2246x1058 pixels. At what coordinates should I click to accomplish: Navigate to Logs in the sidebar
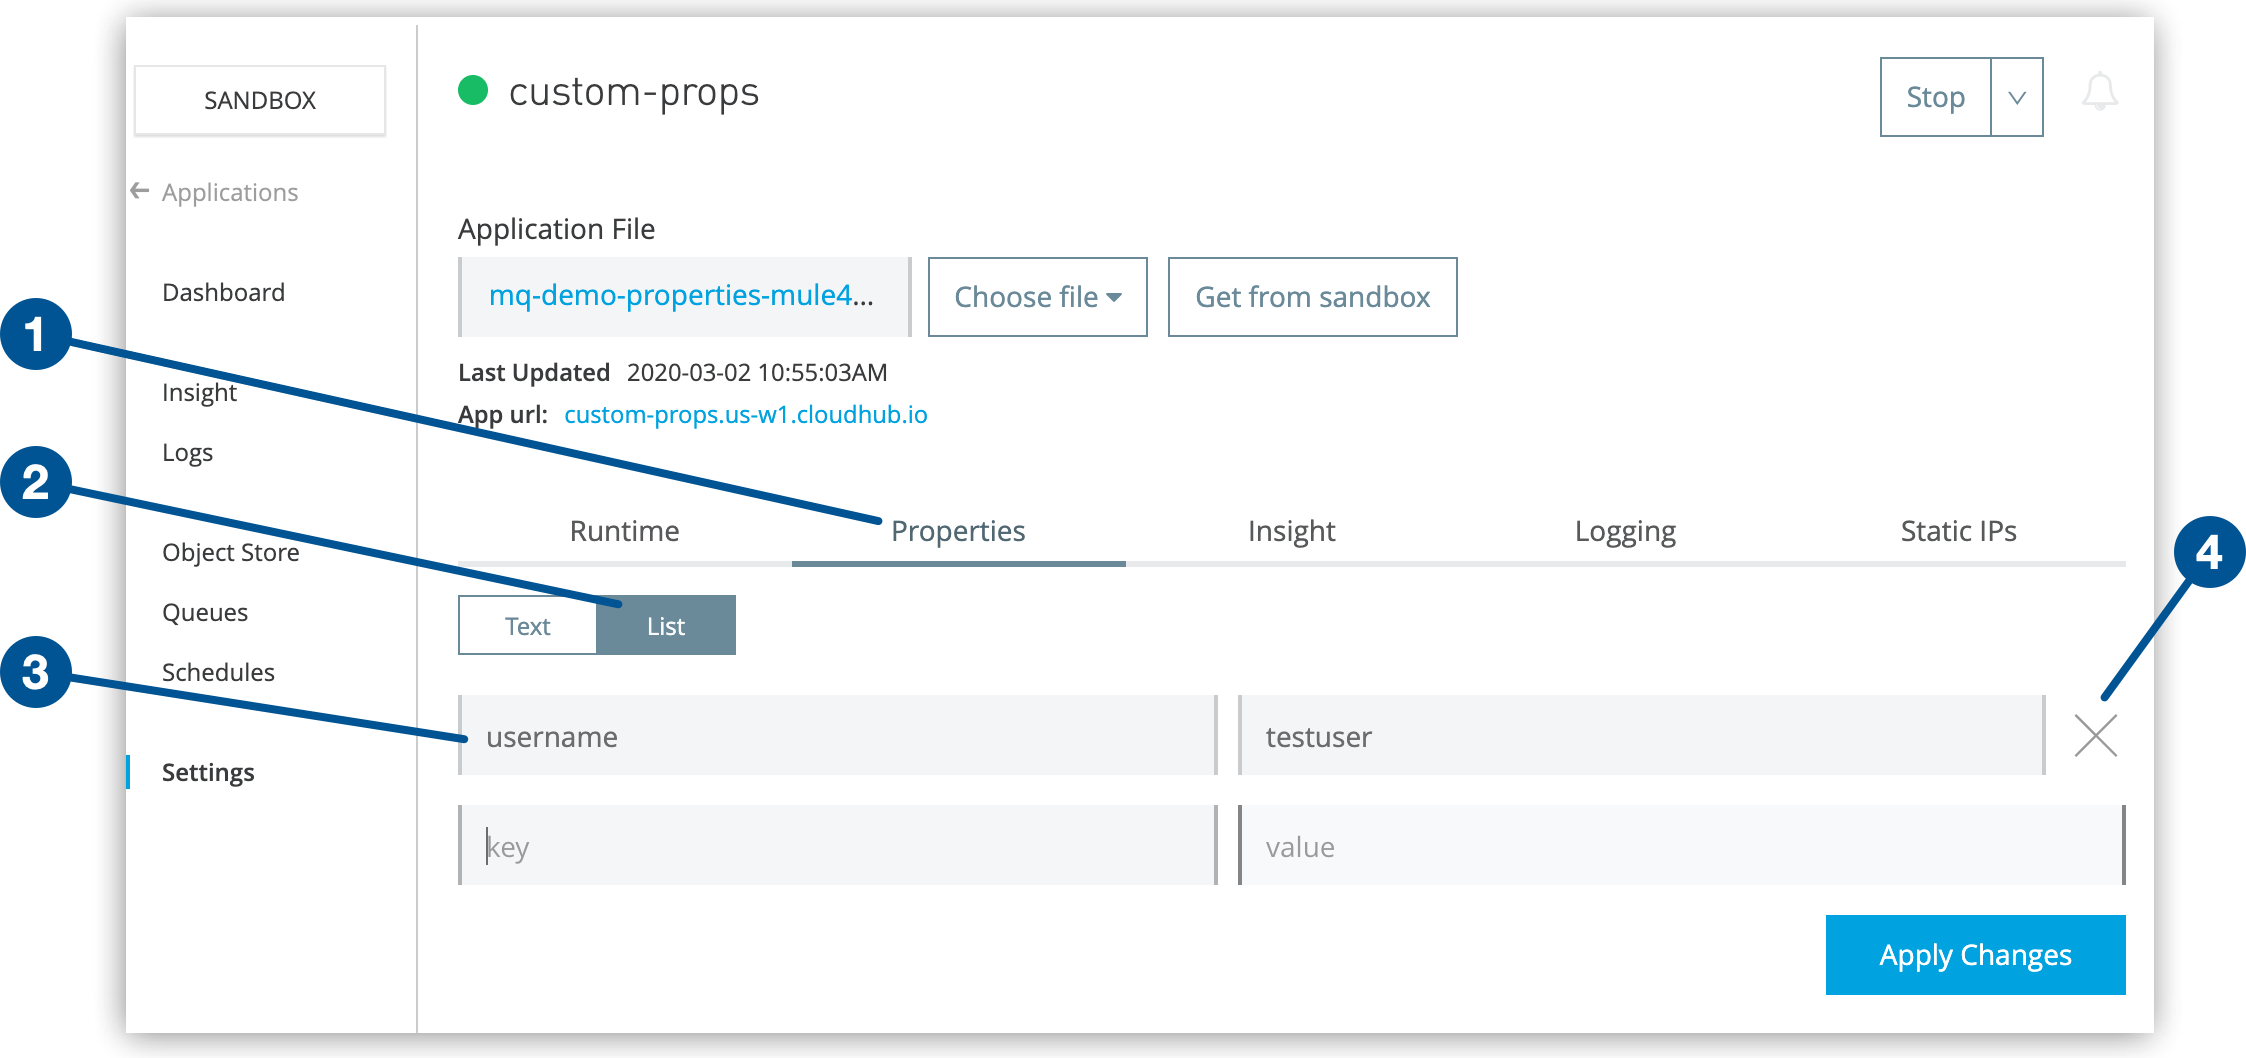(188, 453)
